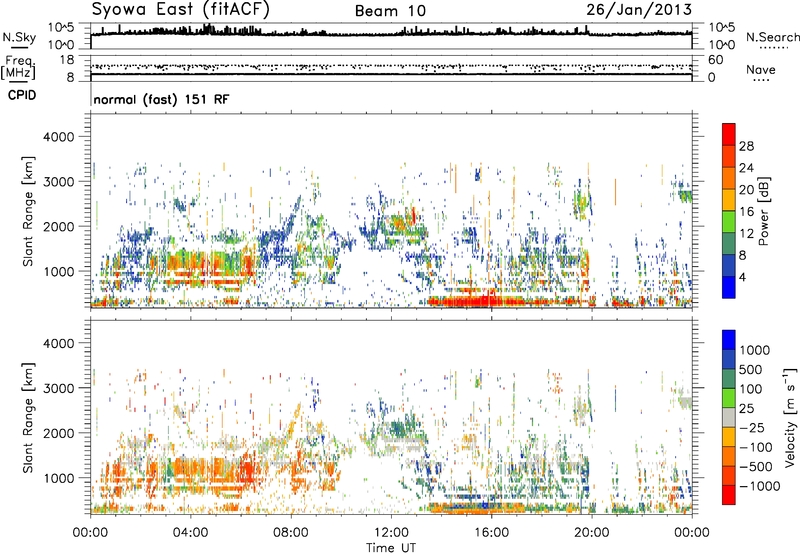800x554 pixels.
Task: Select the 'Freq. [MHz]' label
Action: coord(18,67)
